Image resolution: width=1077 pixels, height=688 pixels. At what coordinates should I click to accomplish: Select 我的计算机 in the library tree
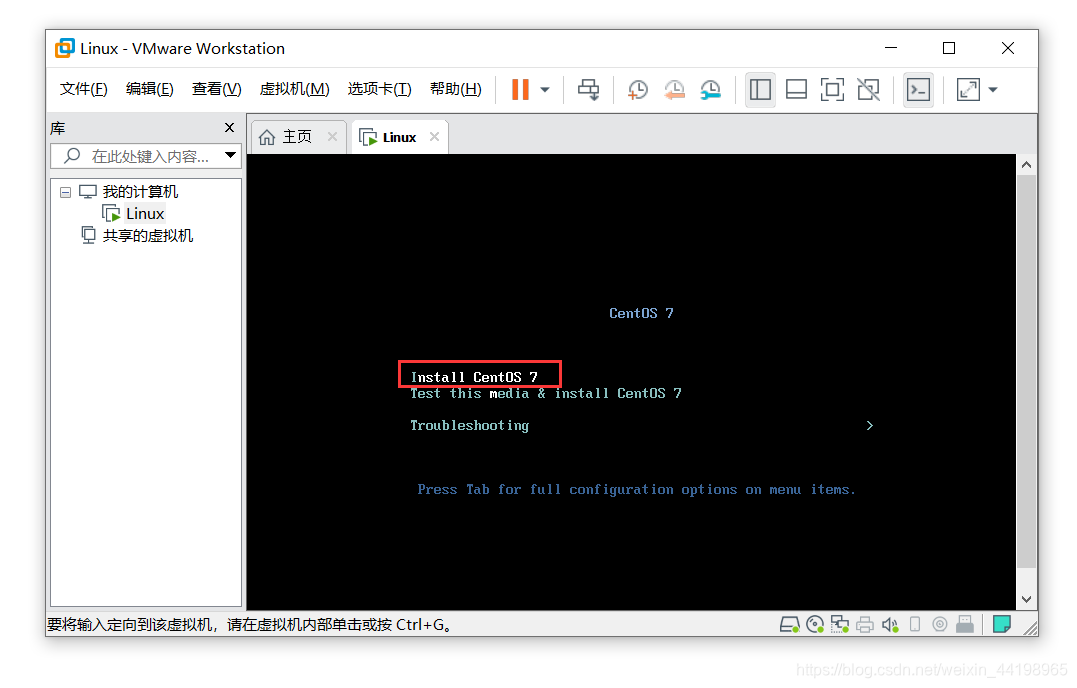[140, 192]
